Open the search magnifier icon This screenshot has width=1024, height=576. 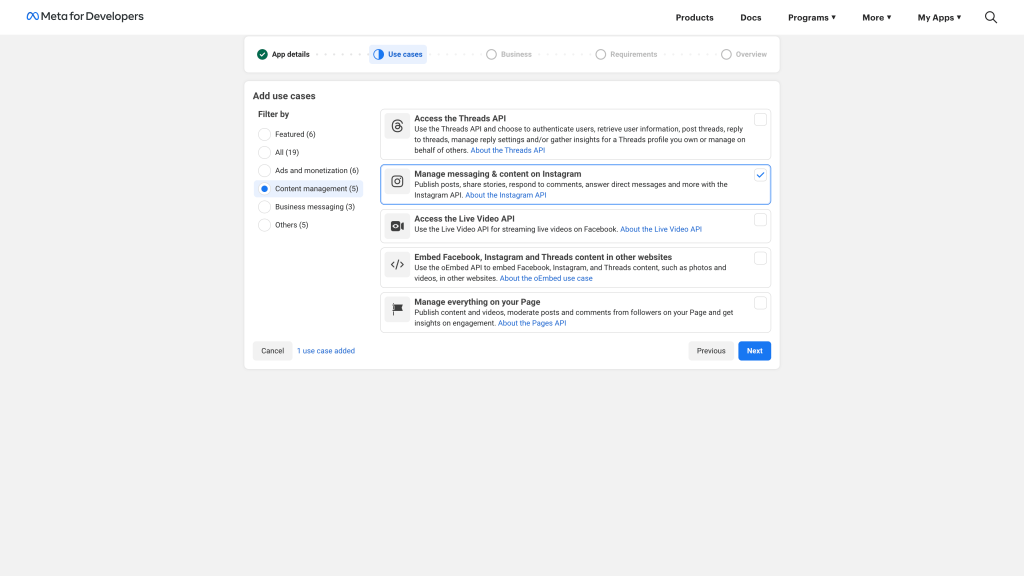point(991,17)
